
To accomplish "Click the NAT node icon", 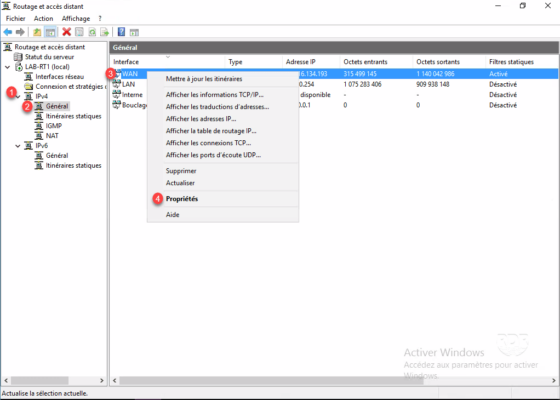I will click(39, 136).
